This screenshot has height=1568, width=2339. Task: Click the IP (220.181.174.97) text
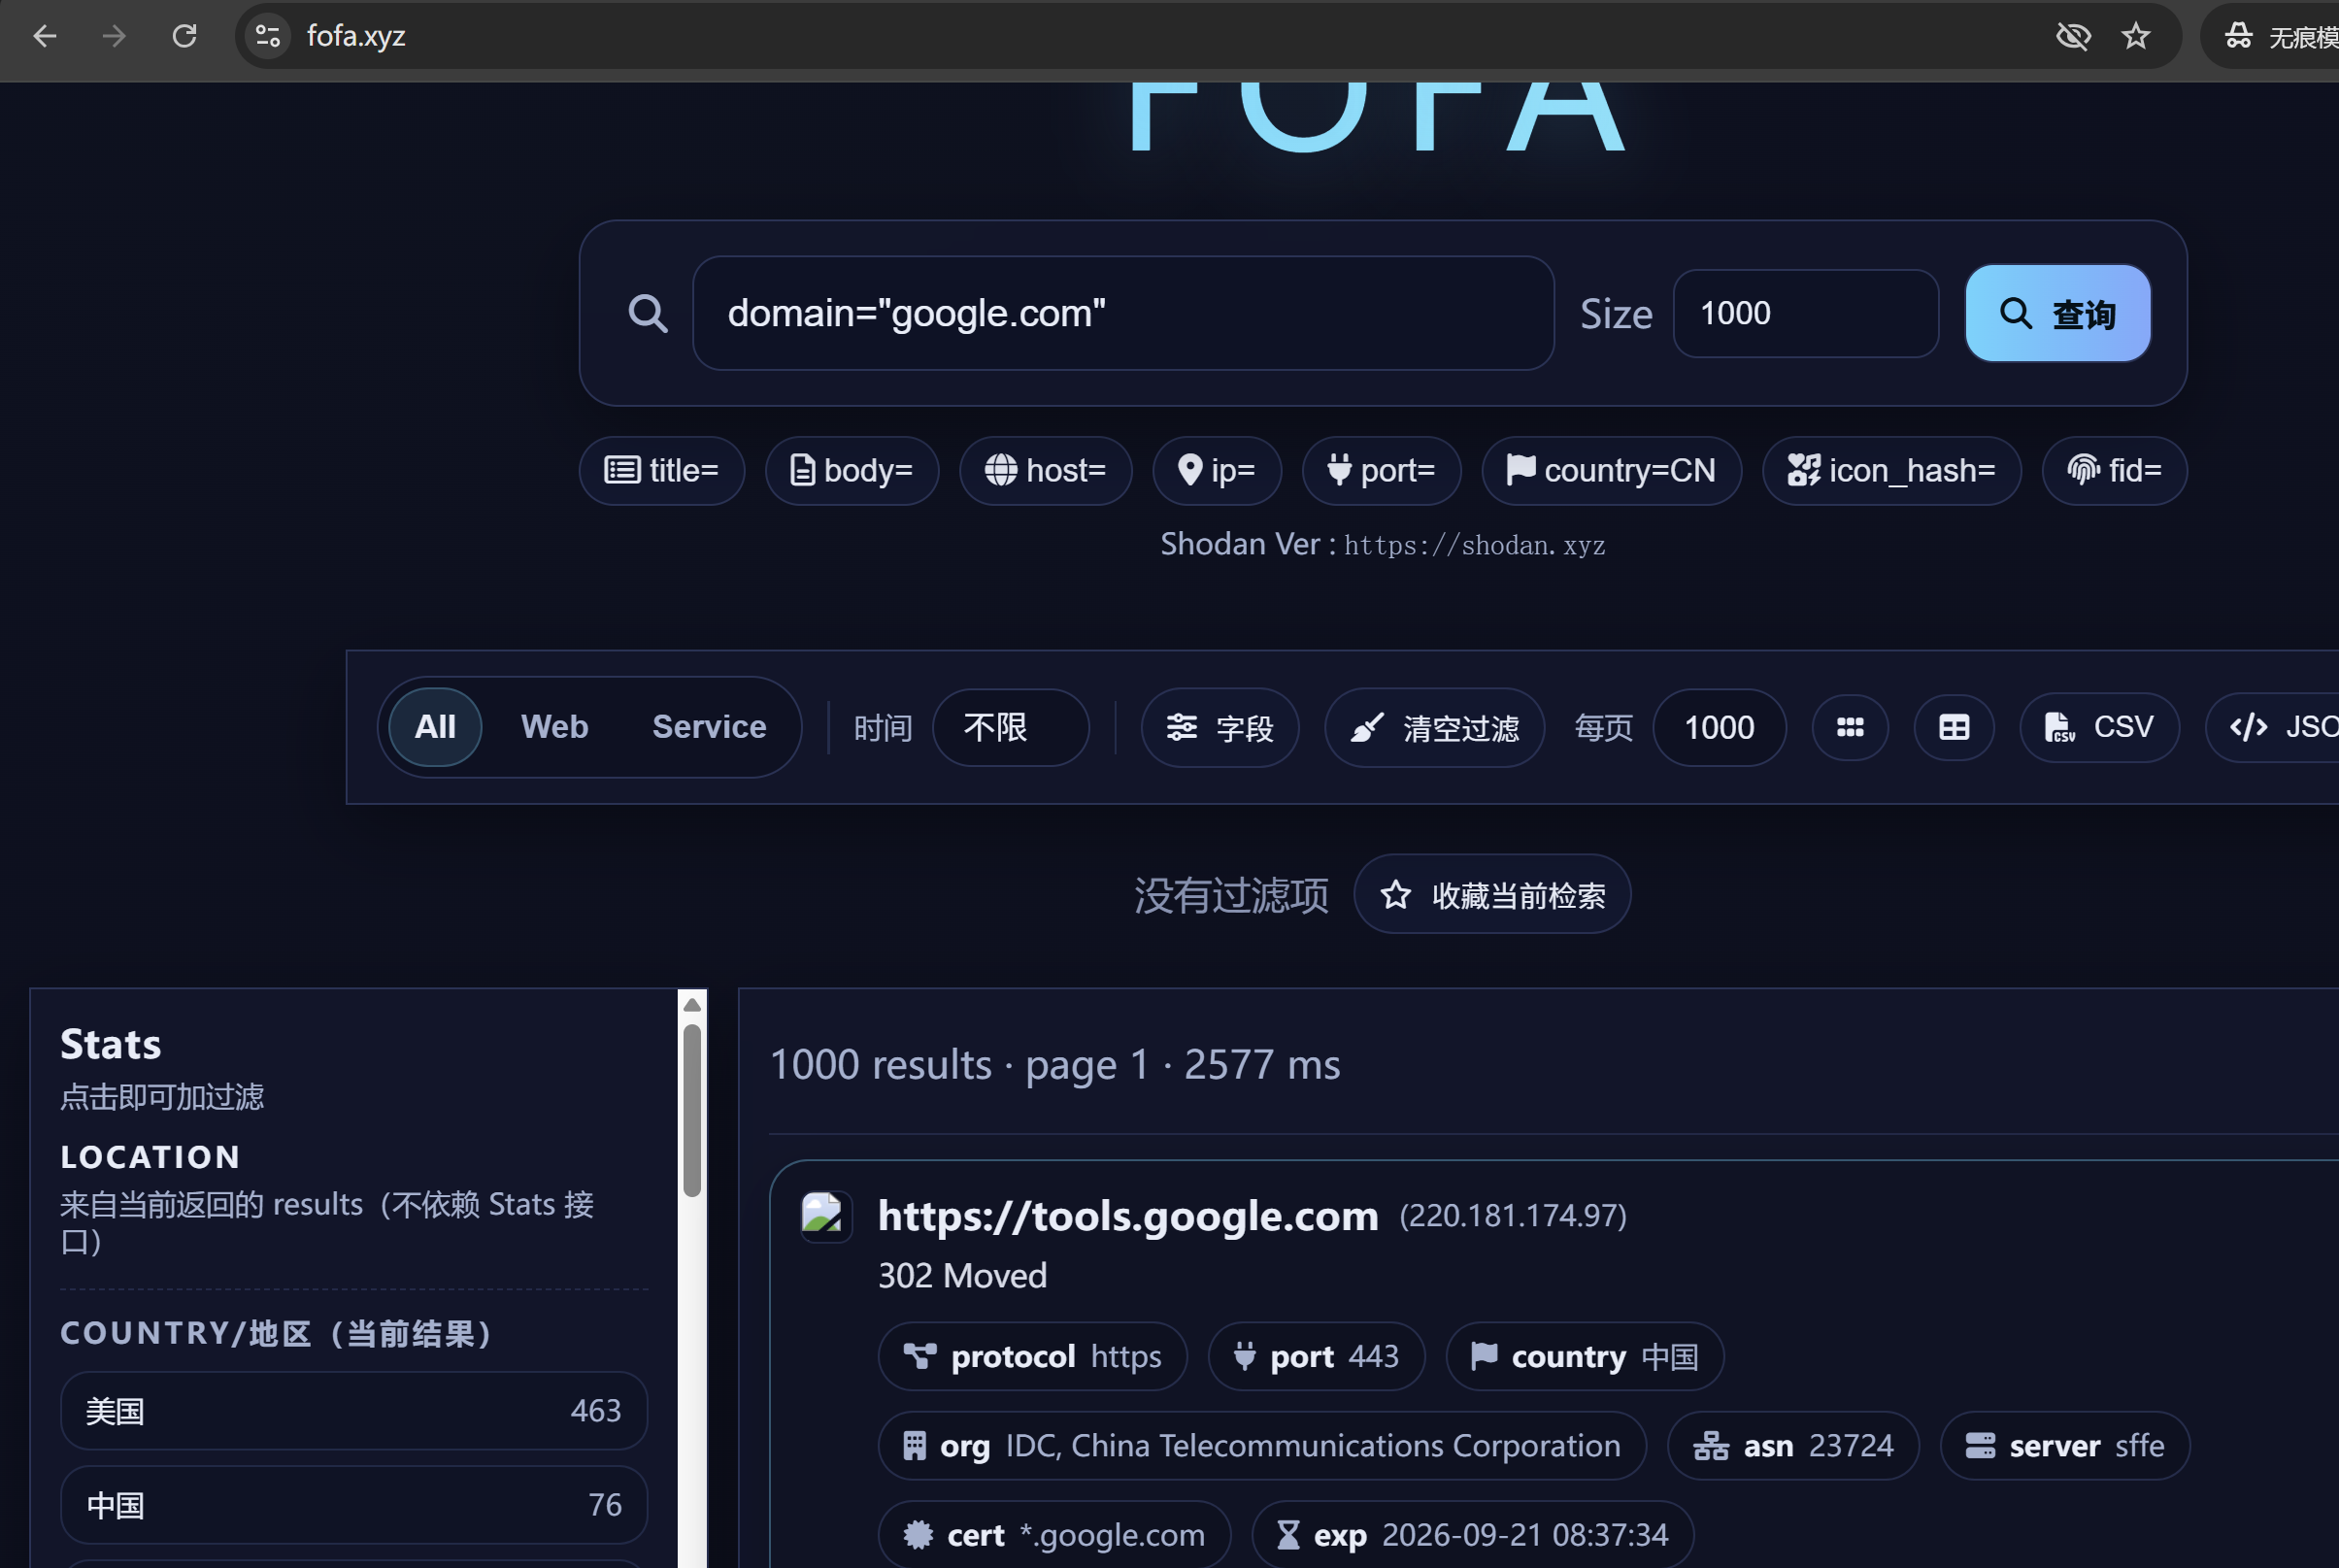pos(1512,1216)
